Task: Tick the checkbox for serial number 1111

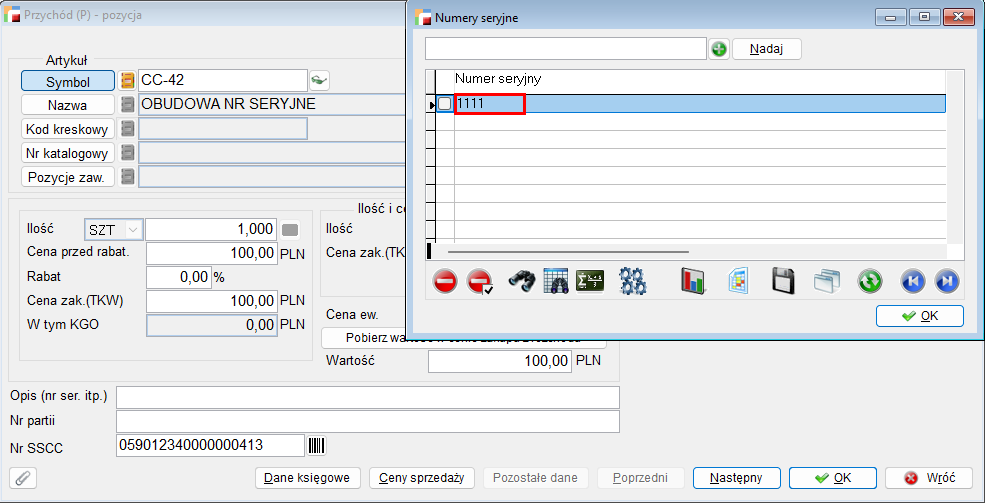Action: 445,104
